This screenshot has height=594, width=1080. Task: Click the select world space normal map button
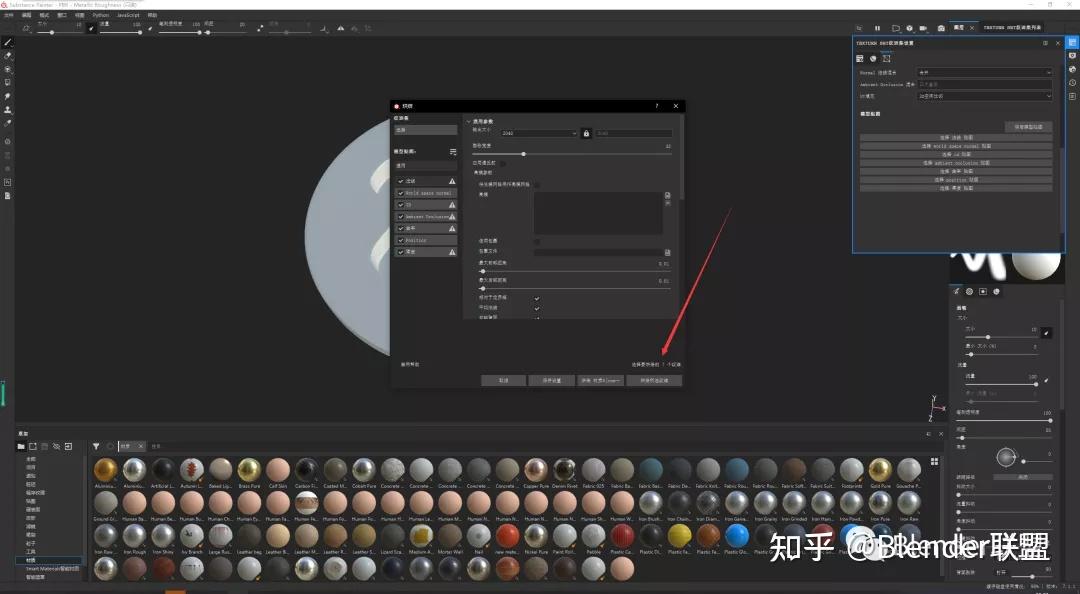956,146
